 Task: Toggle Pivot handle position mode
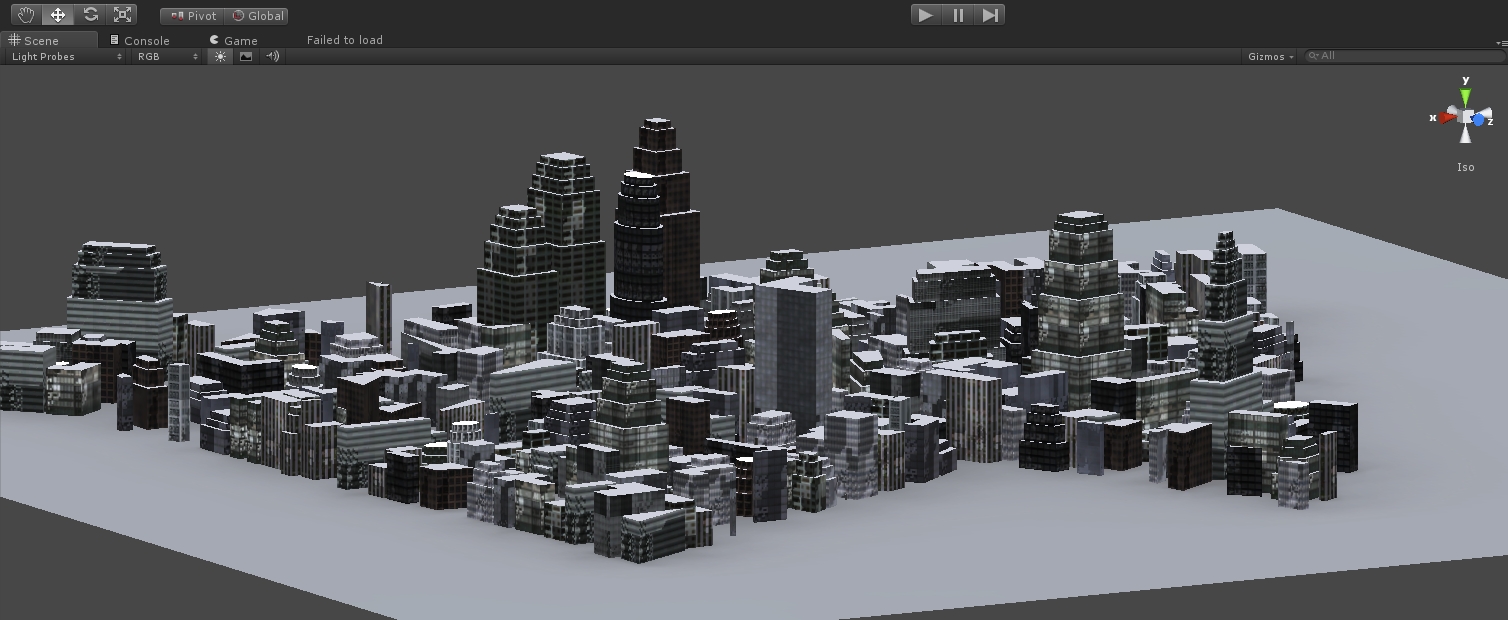(x=192, y=16)
